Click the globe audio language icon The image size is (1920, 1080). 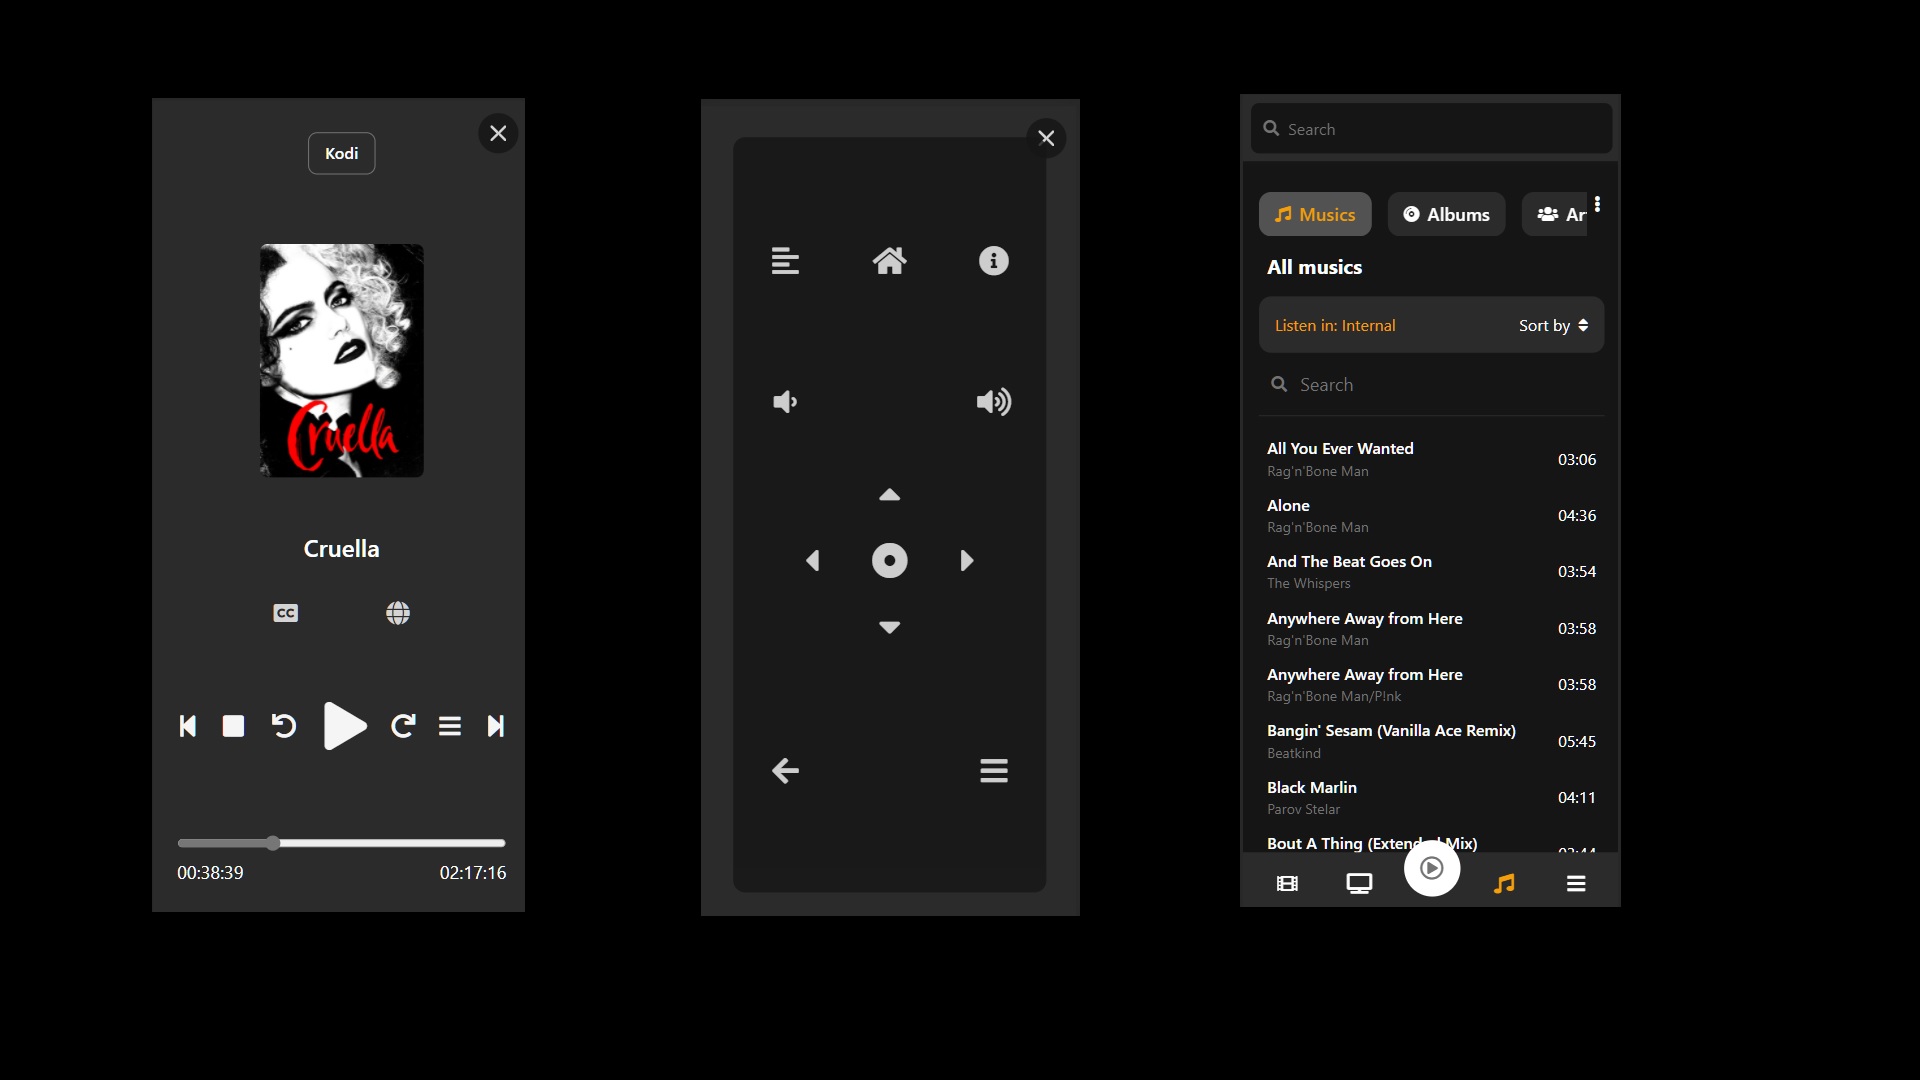pos(398,613)
